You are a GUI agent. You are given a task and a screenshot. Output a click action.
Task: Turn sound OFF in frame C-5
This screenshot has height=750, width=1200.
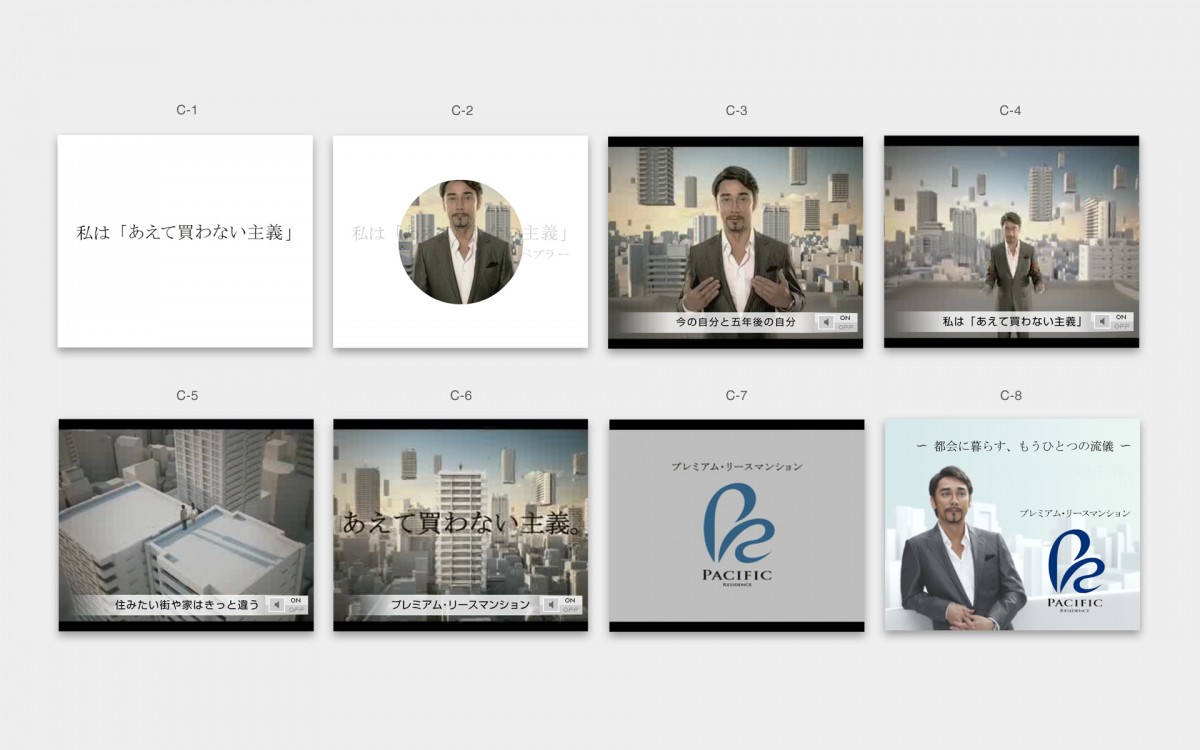295,610
